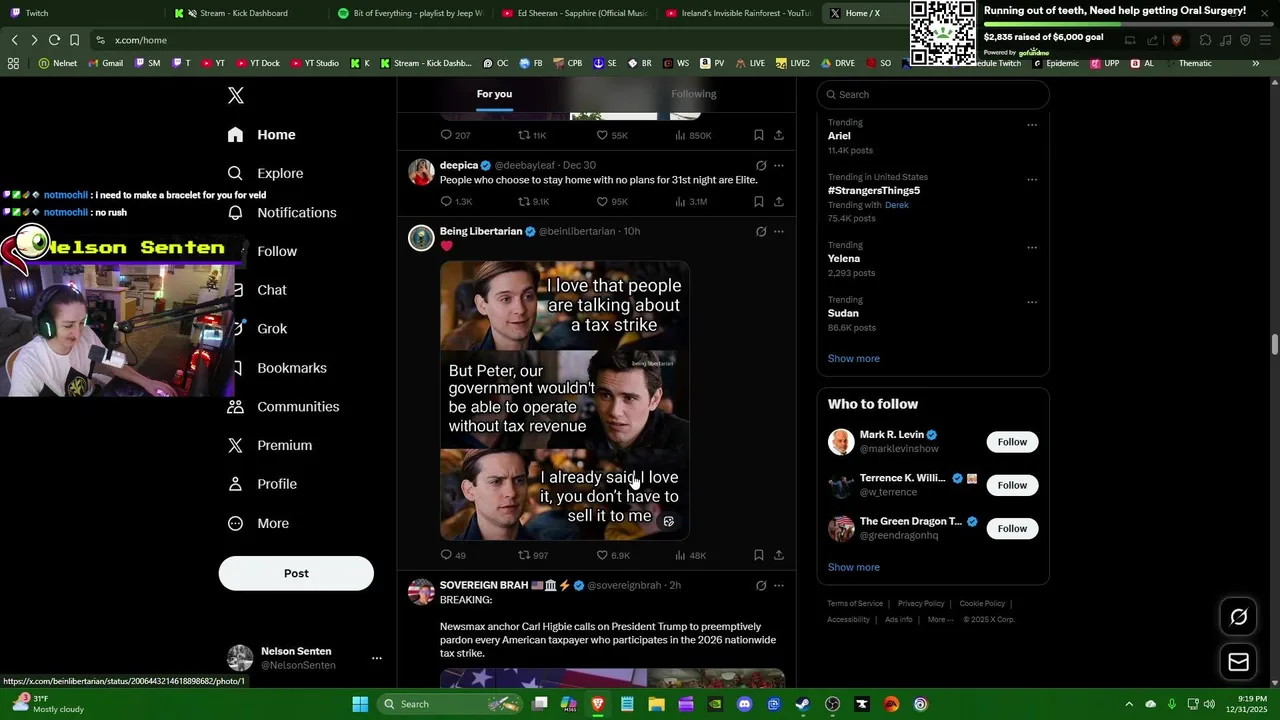The width and height of the screenshot is (1280, 720).
Task: Reload the page in browser toolbar
Action: (x=54, y=40)
